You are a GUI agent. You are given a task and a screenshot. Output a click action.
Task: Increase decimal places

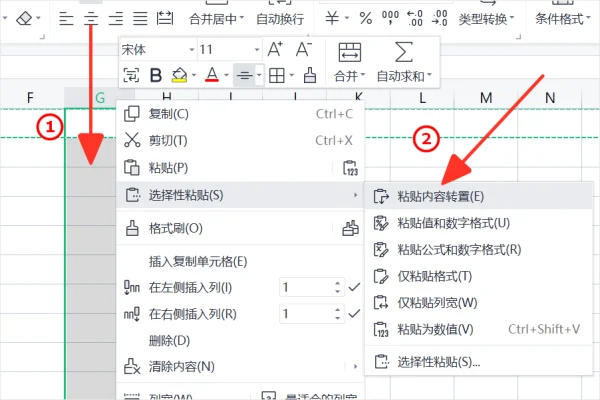tap(415, 18)
